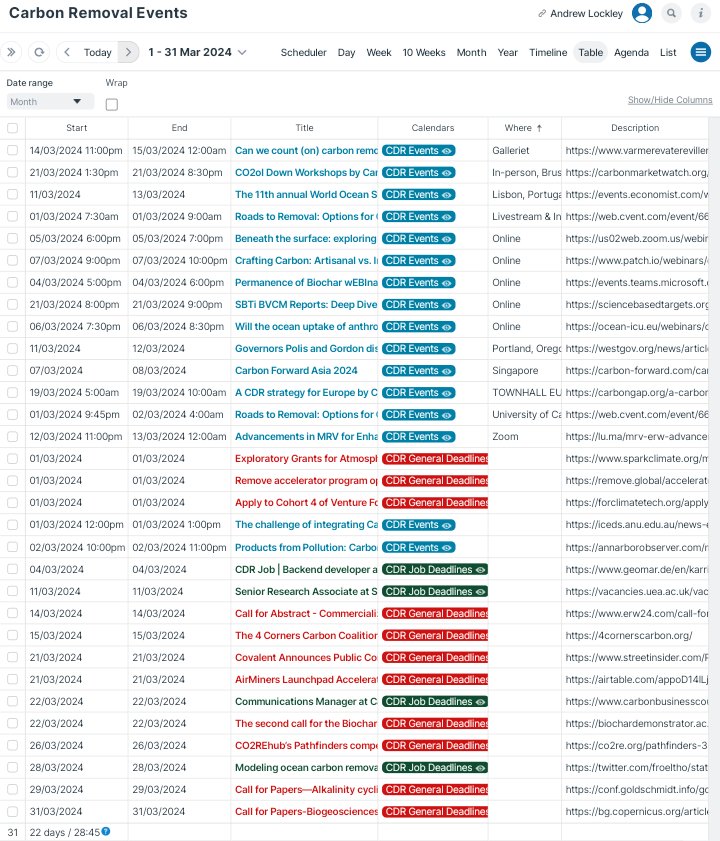This screenshot has height=841, width=720.
Task: Click eye icon on Senior Research Associate tag
Action: (480, 592)
